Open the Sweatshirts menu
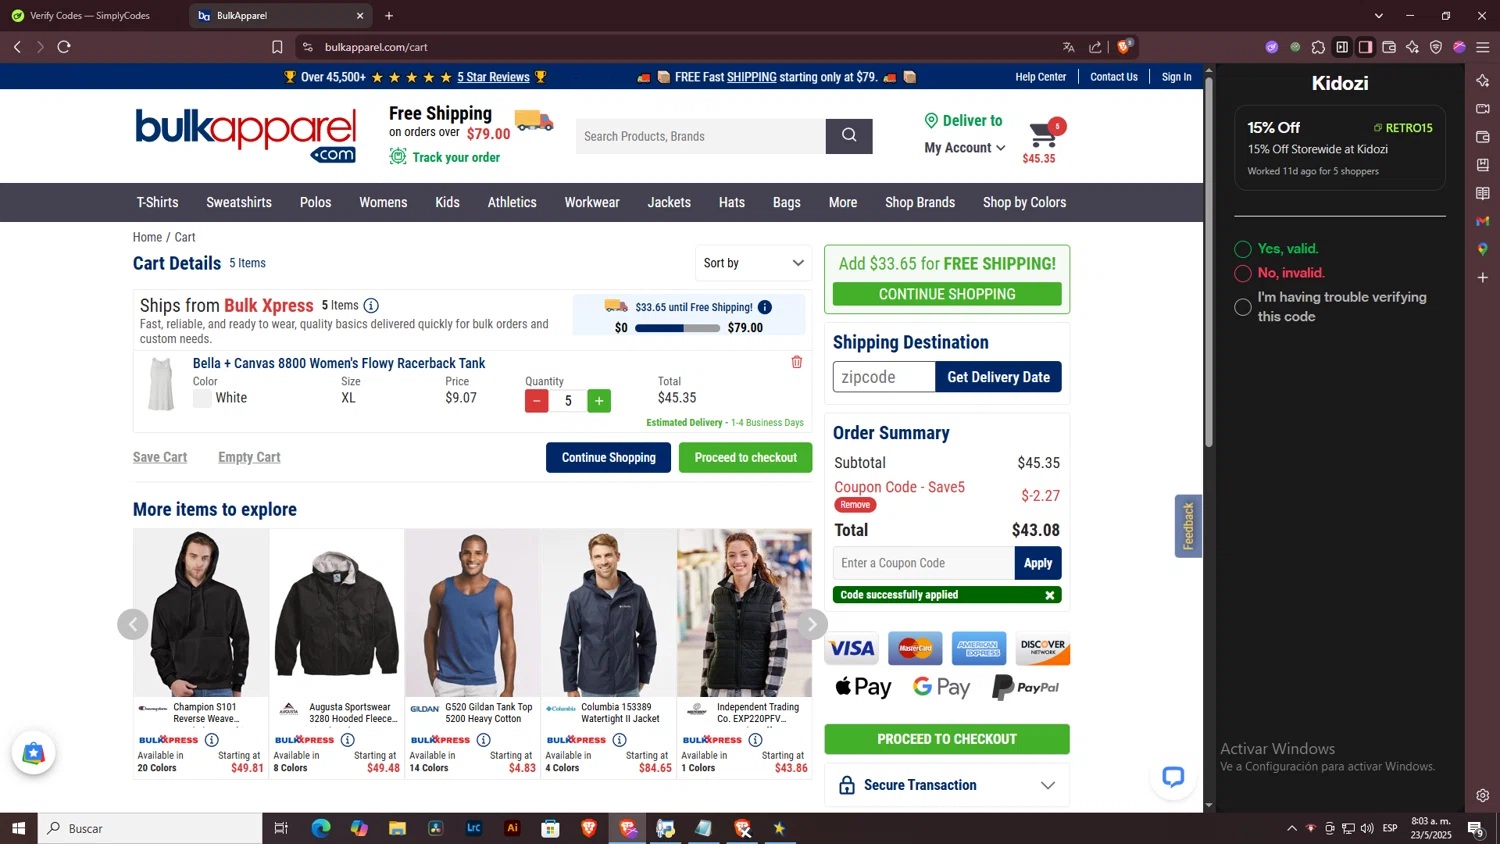This screenshot has width=1500, height=844. click(239, 202)
